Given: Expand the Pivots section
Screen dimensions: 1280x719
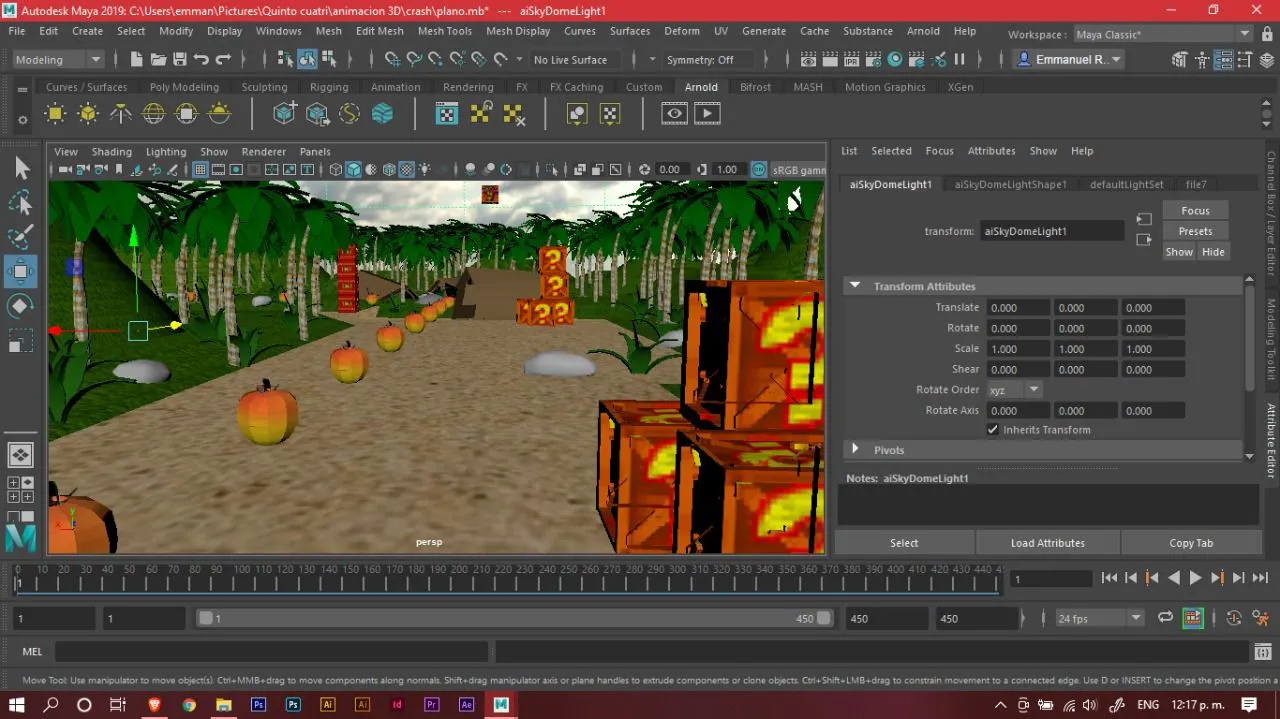Looking at the screenshot, I should [855, 450].
